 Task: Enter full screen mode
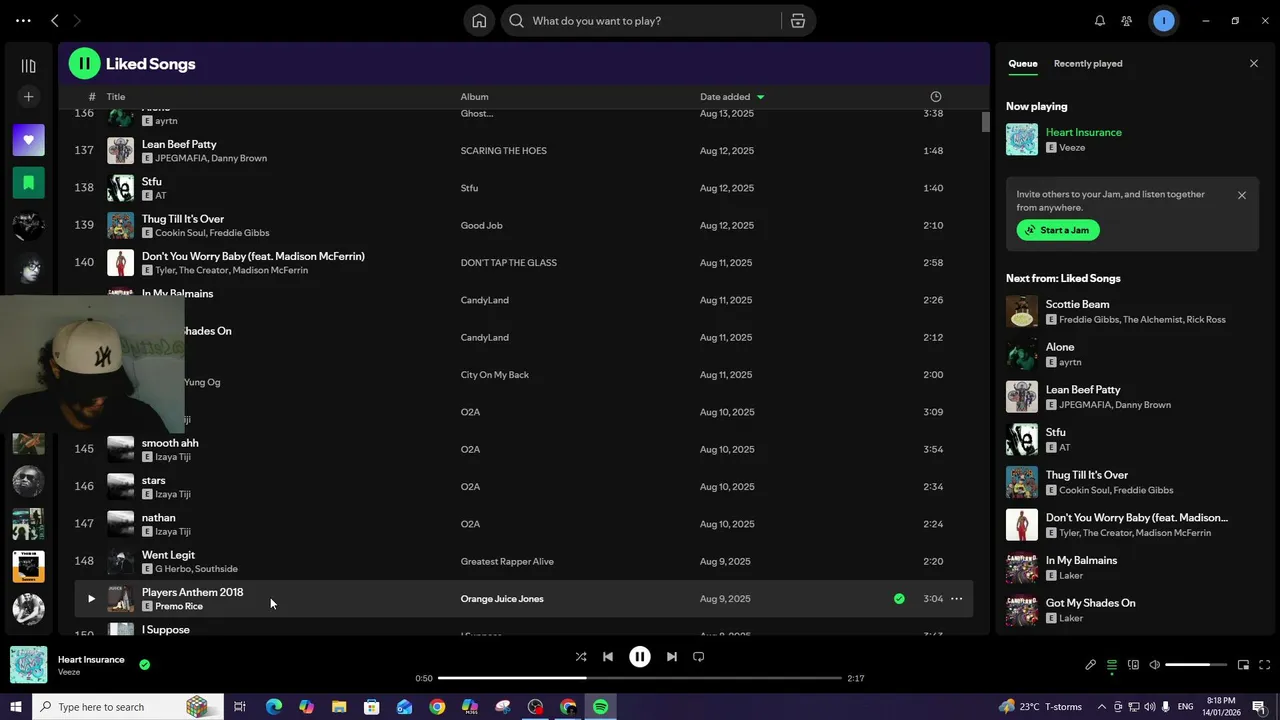pos(1265,665)
